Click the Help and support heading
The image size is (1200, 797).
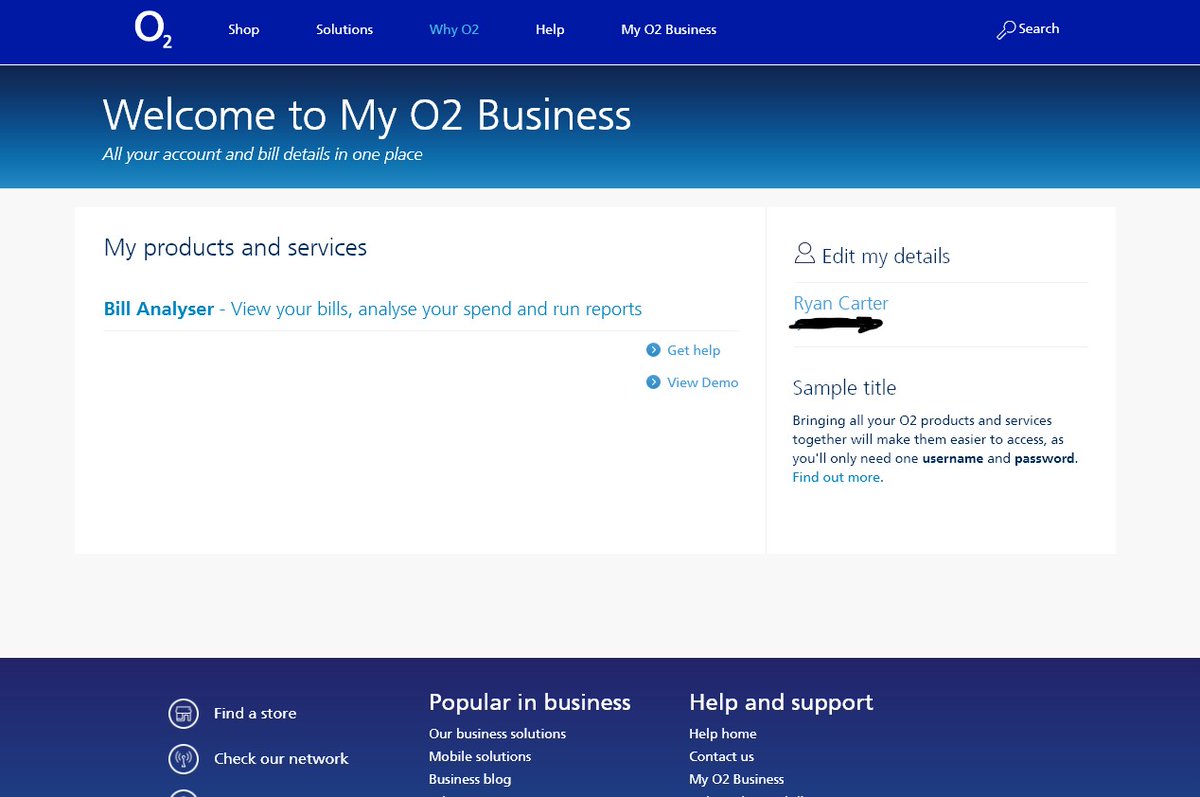click(x=781, y=703)
